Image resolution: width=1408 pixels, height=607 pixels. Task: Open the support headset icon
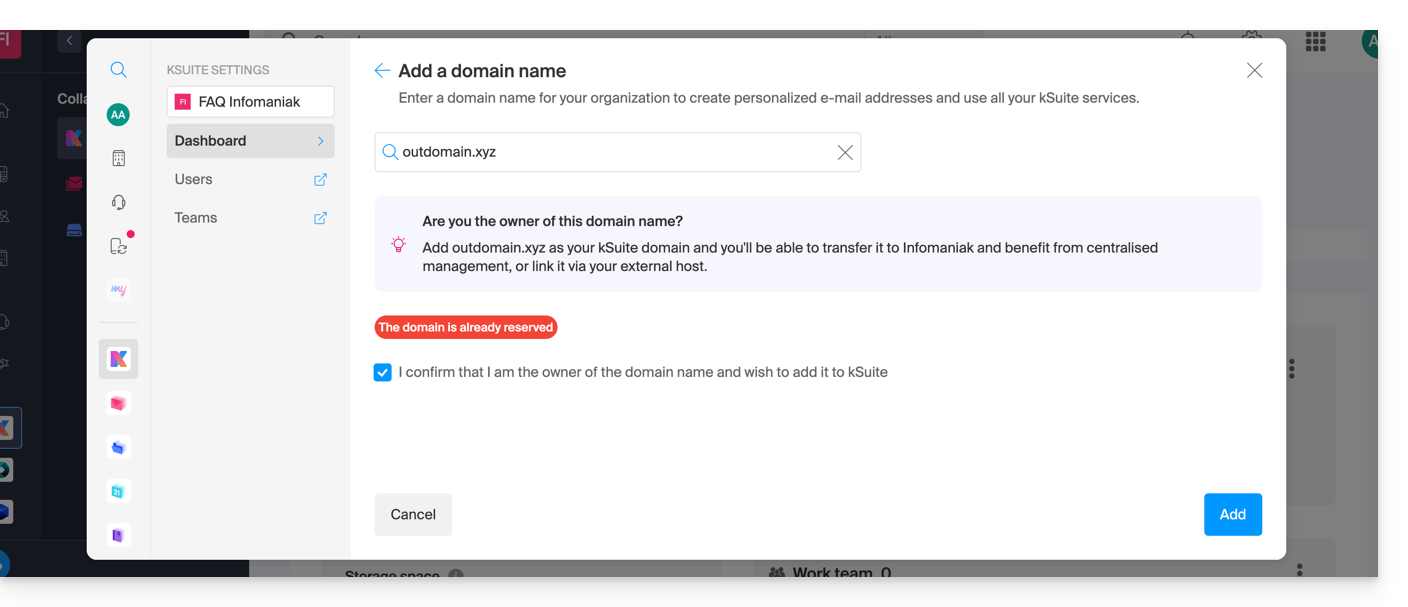[x=118, y=203]
